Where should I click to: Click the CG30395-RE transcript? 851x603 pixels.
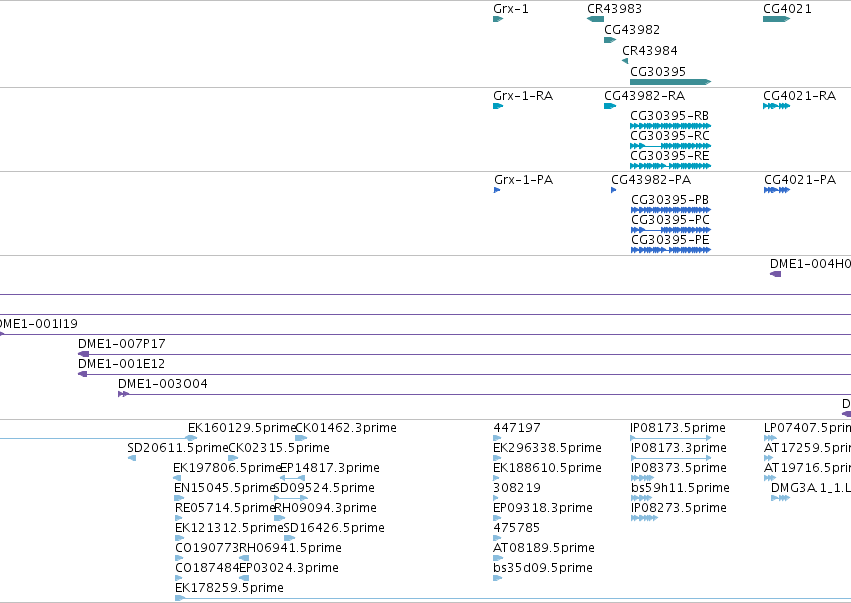(x=670, y=166)
